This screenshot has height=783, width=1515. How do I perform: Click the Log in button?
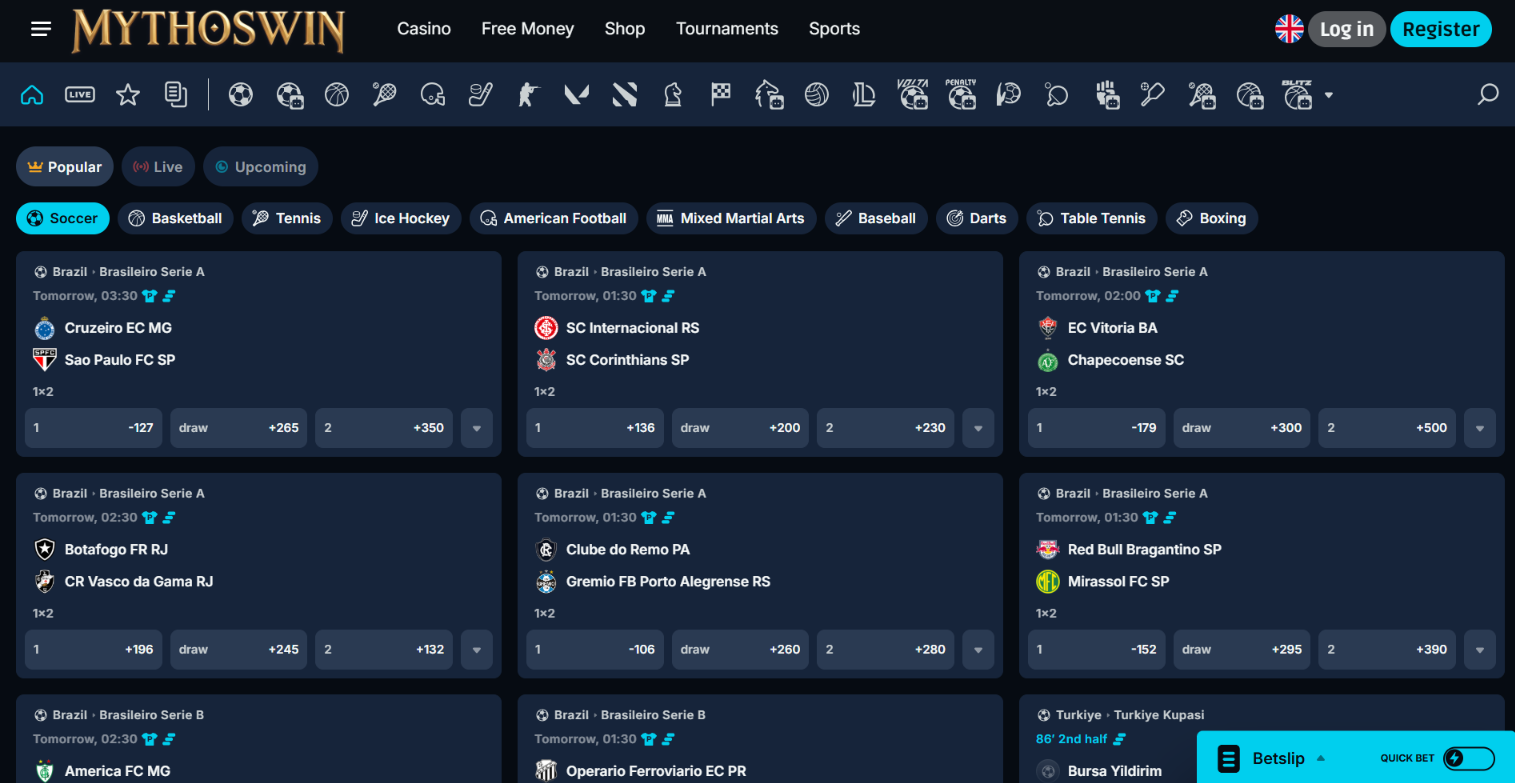pyautogui.click(x=1347, y=29)
